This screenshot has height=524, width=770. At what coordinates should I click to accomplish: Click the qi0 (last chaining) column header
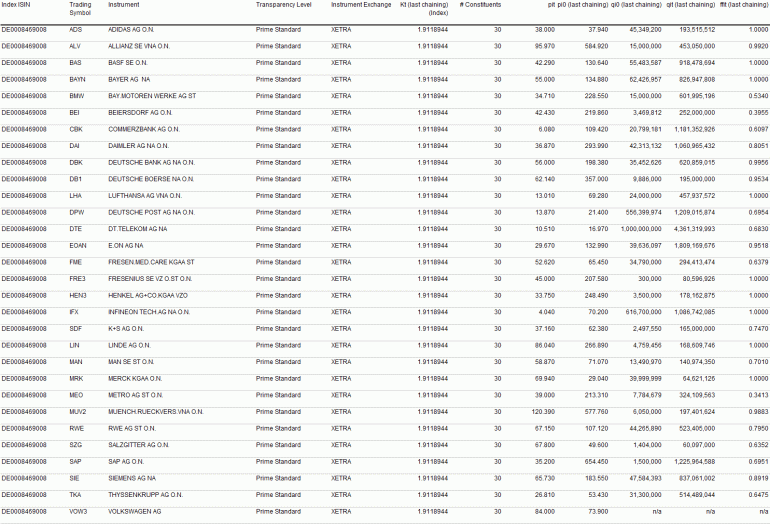[636, 5]
